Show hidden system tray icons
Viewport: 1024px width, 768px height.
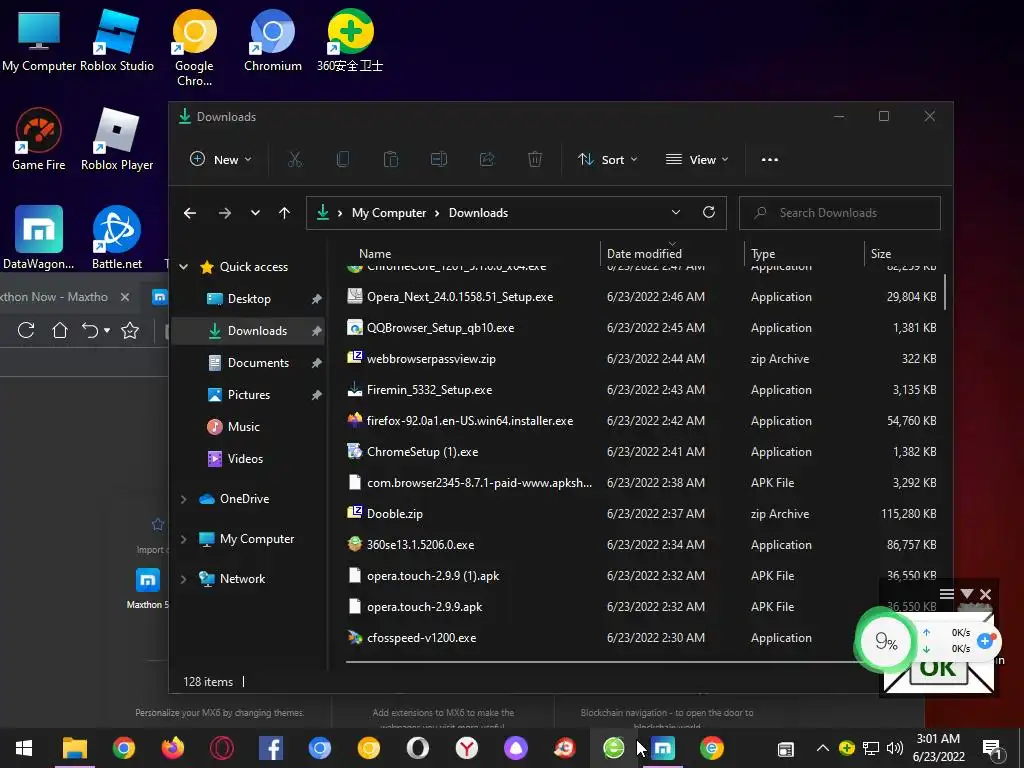click(x=823, y=748)
